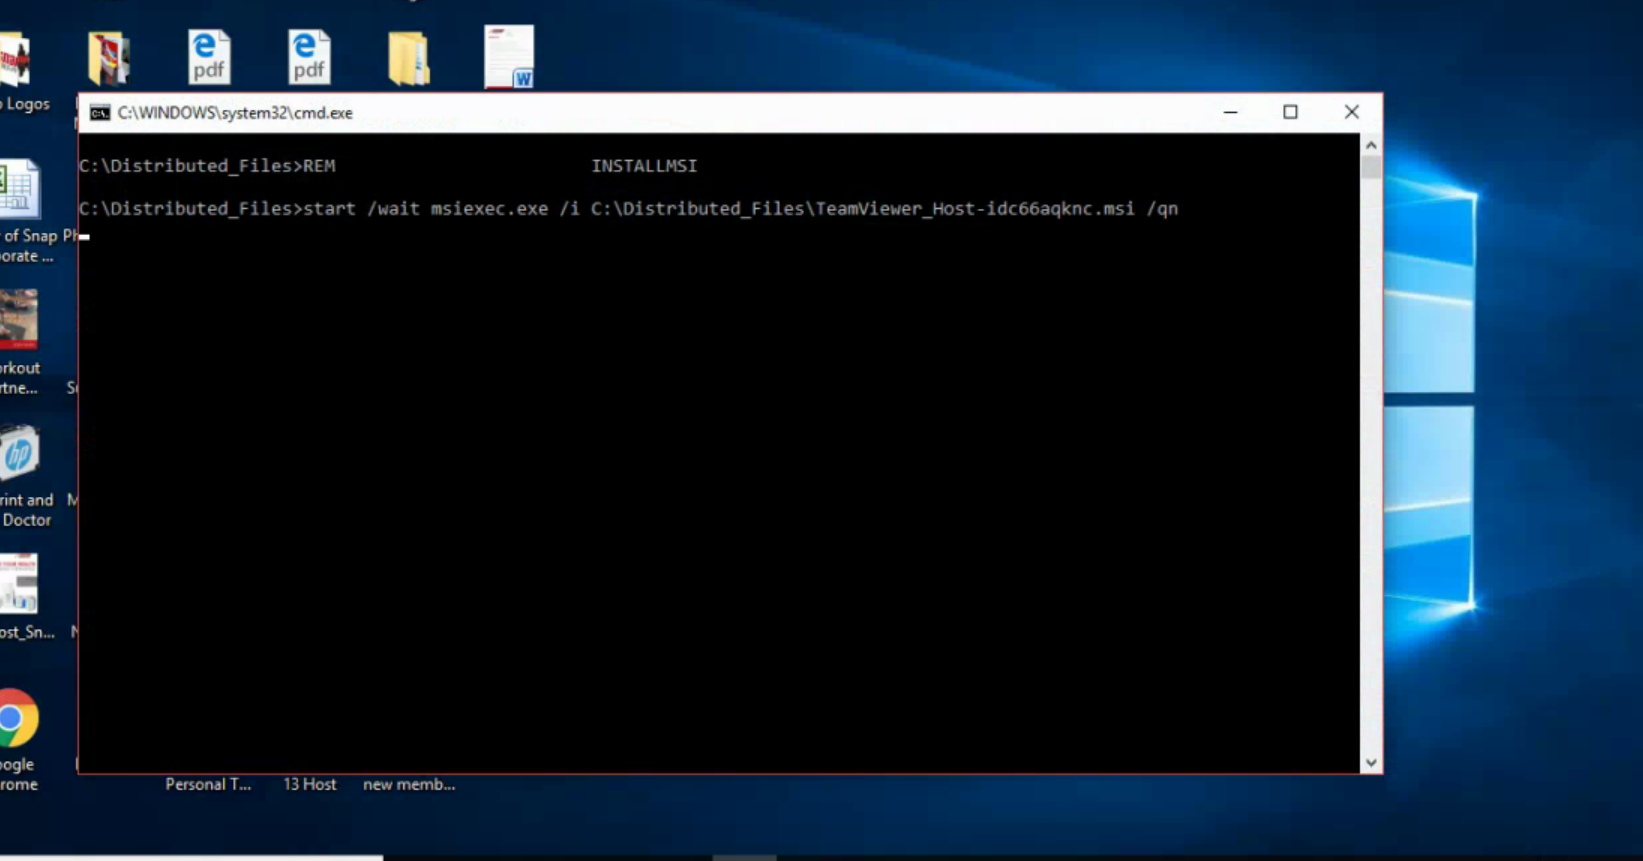This screenshot has height=861, width=1643.
Task: Click the 'new memb...' desktop label
Action: click(x=409, y=784)
